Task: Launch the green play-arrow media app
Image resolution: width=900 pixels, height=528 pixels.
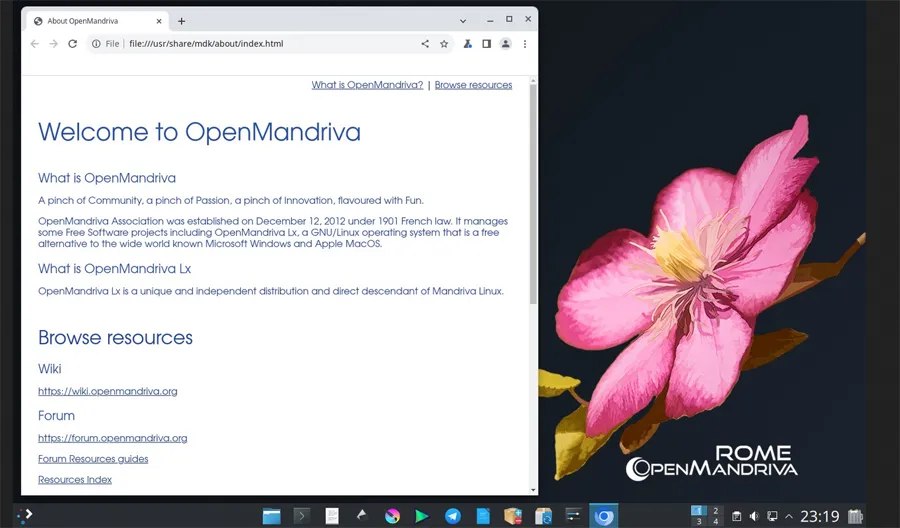Action: (422, 516)
